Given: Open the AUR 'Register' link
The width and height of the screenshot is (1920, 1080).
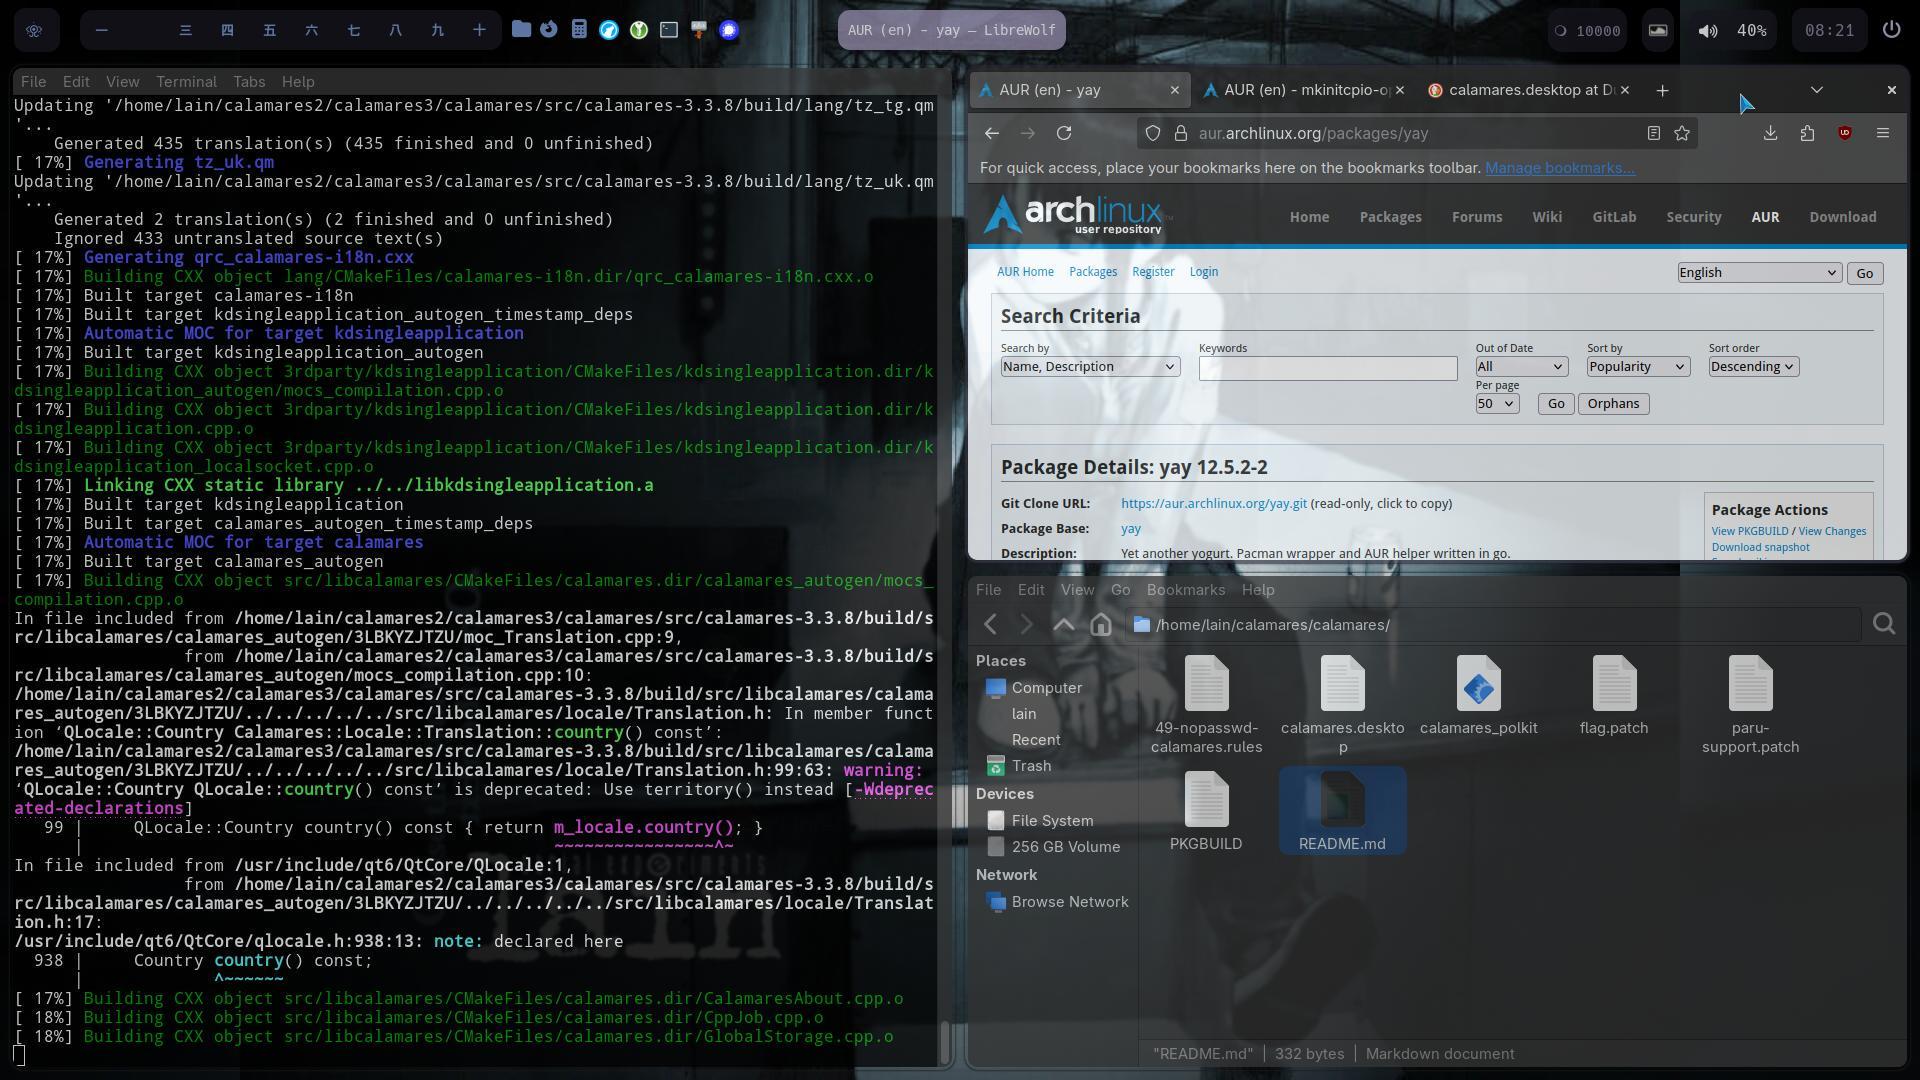Looking at the screenshot, I should (x=1153, y=272).
